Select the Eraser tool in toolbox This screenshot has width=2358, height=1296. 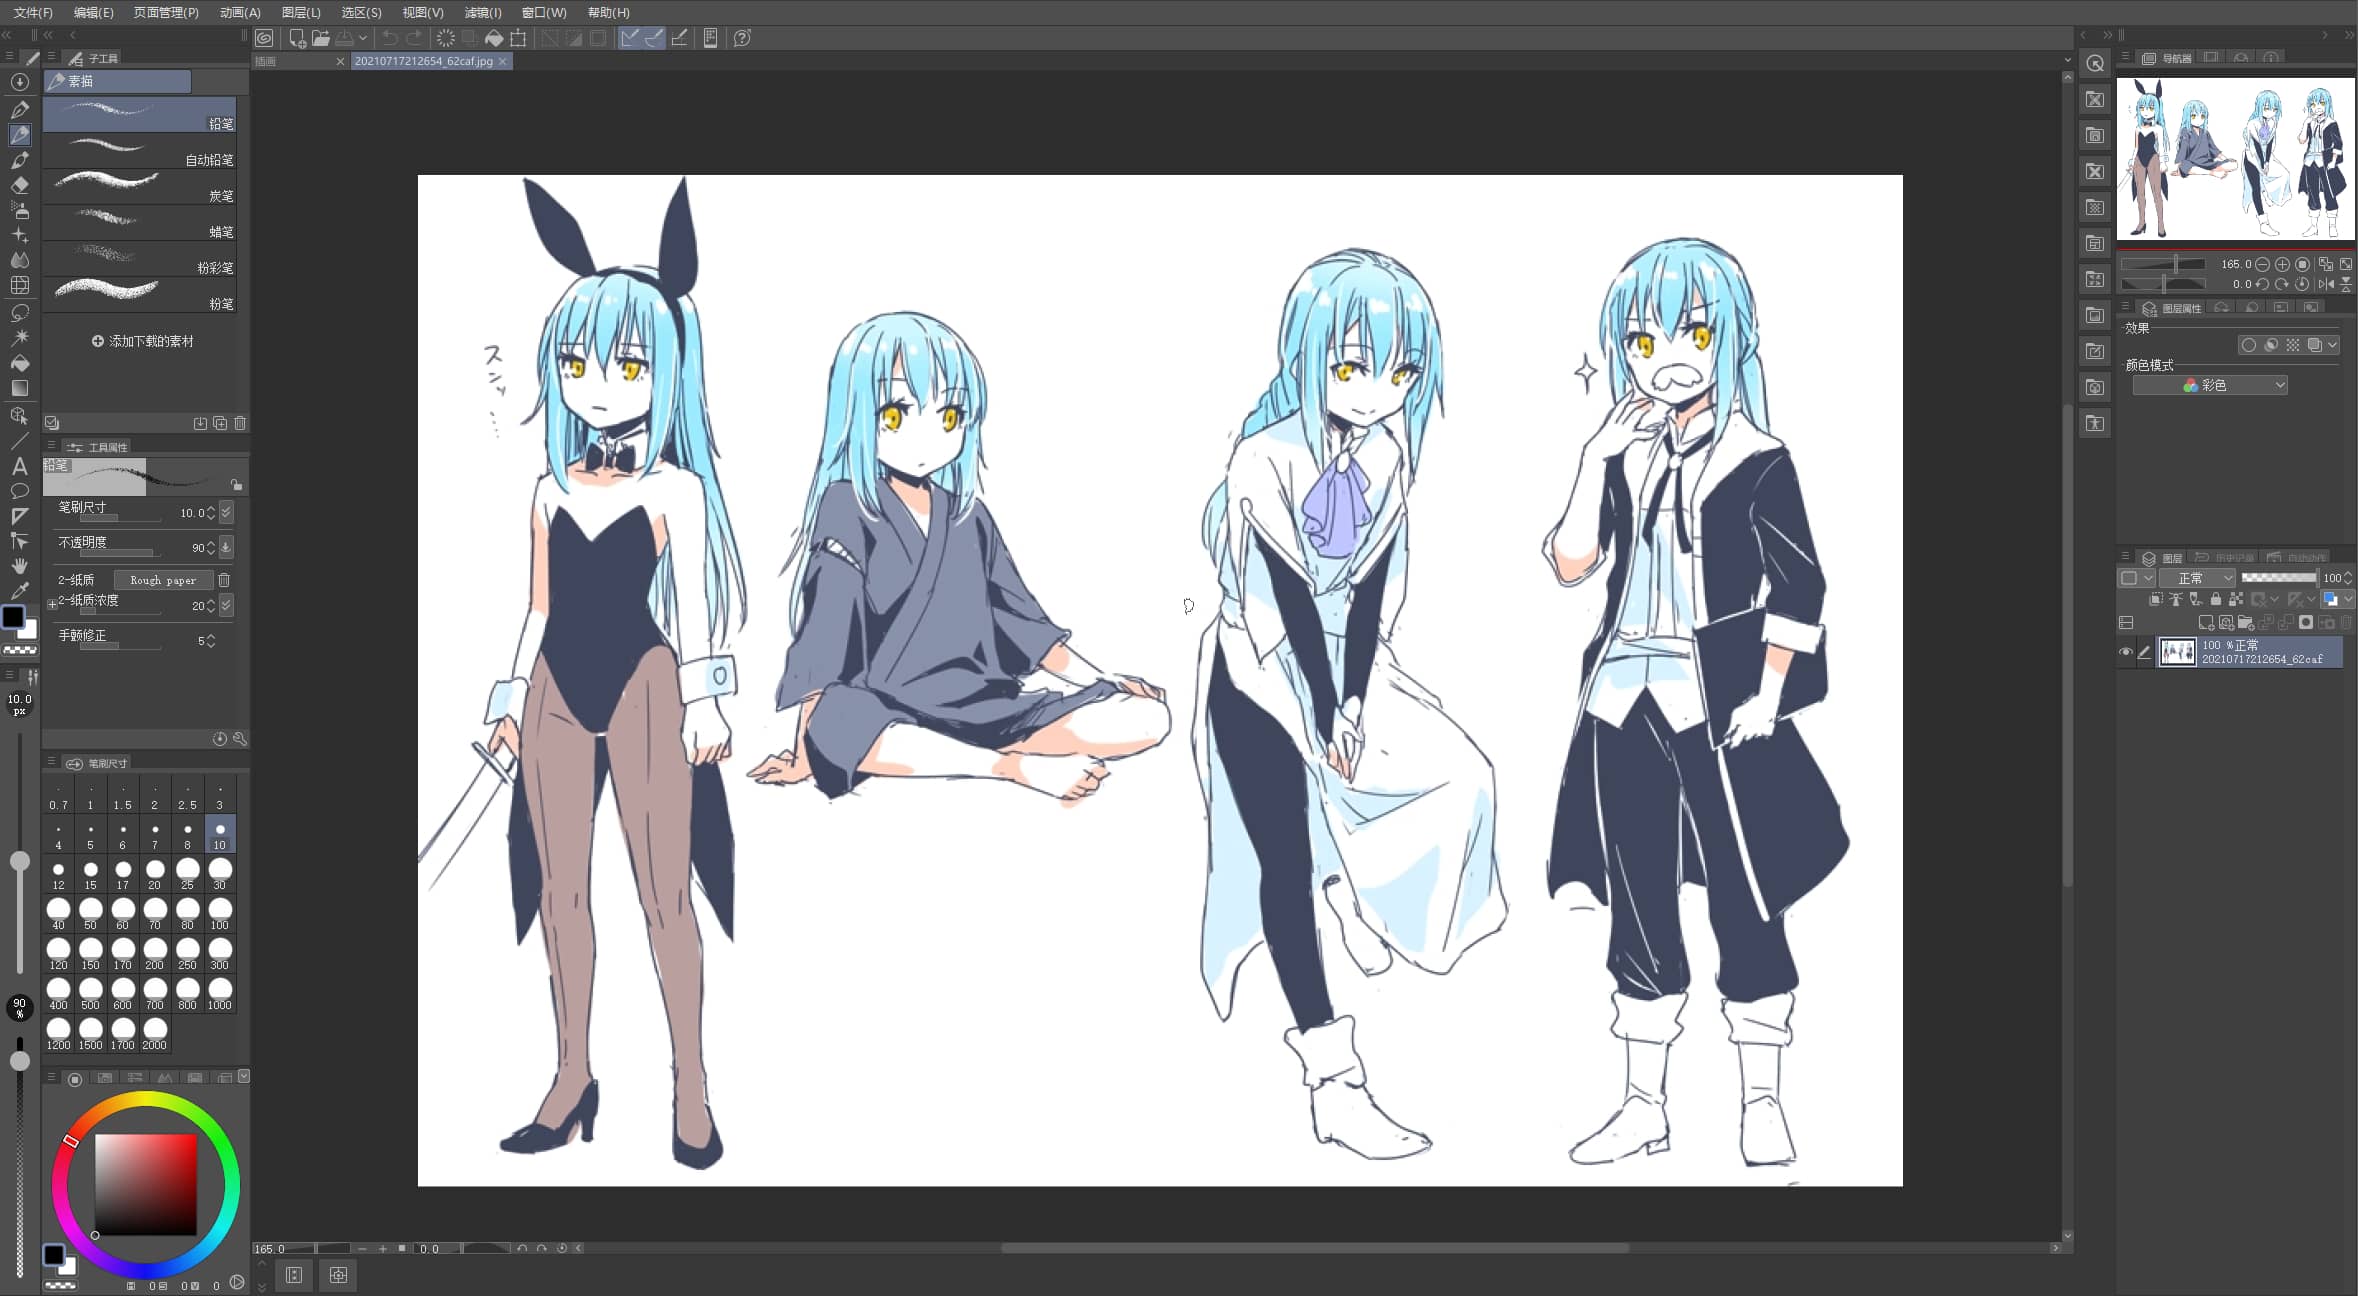click(20, 185)
